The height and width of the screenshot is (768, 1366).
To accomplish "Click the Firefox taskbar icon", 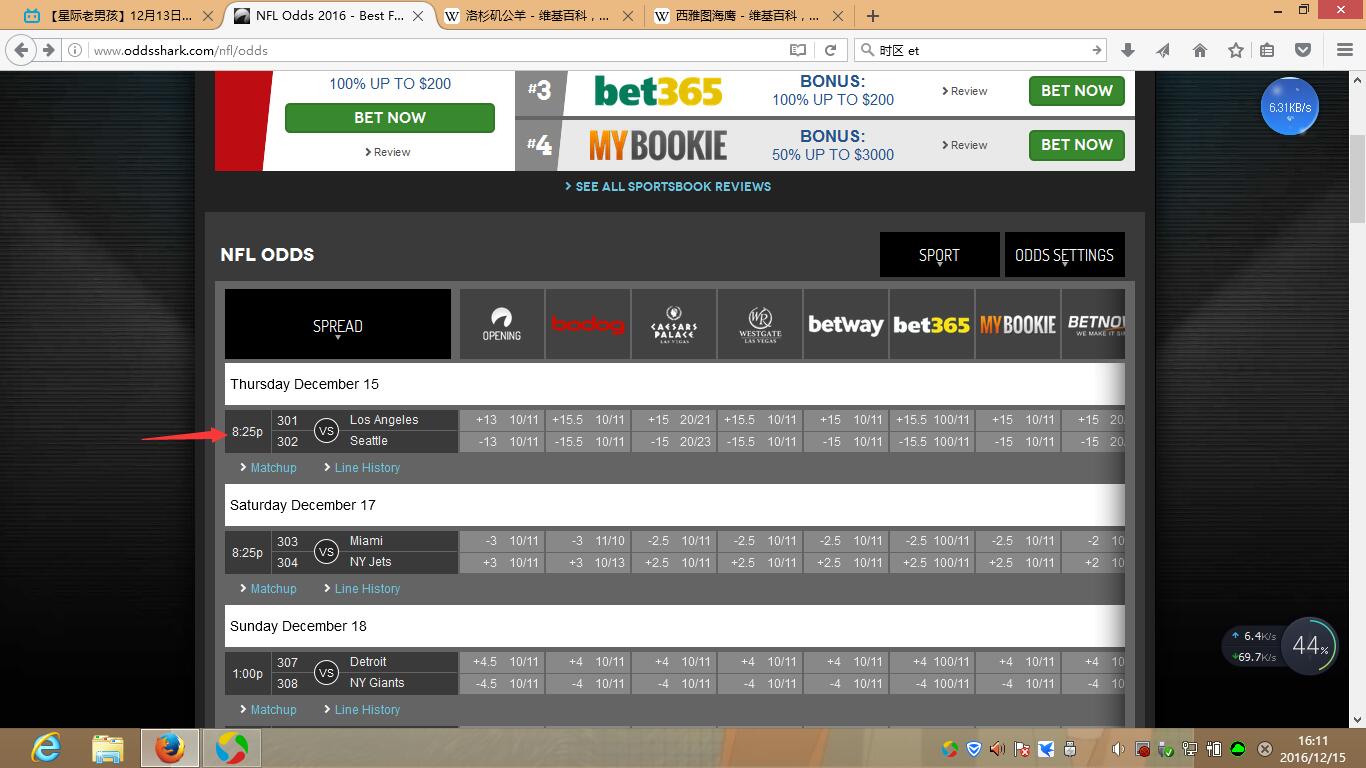I will pyautogui.click(x=169, y=747).
